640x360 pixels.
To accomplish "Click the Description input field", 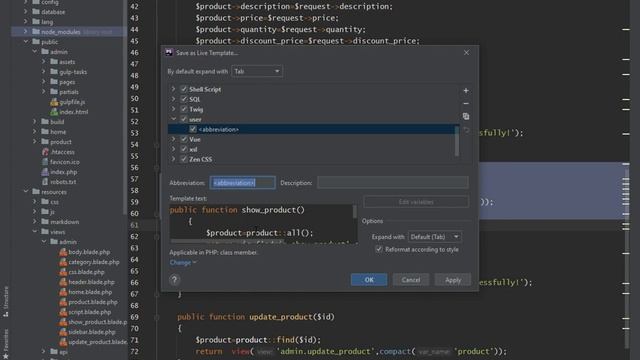I will pos(393,182).
